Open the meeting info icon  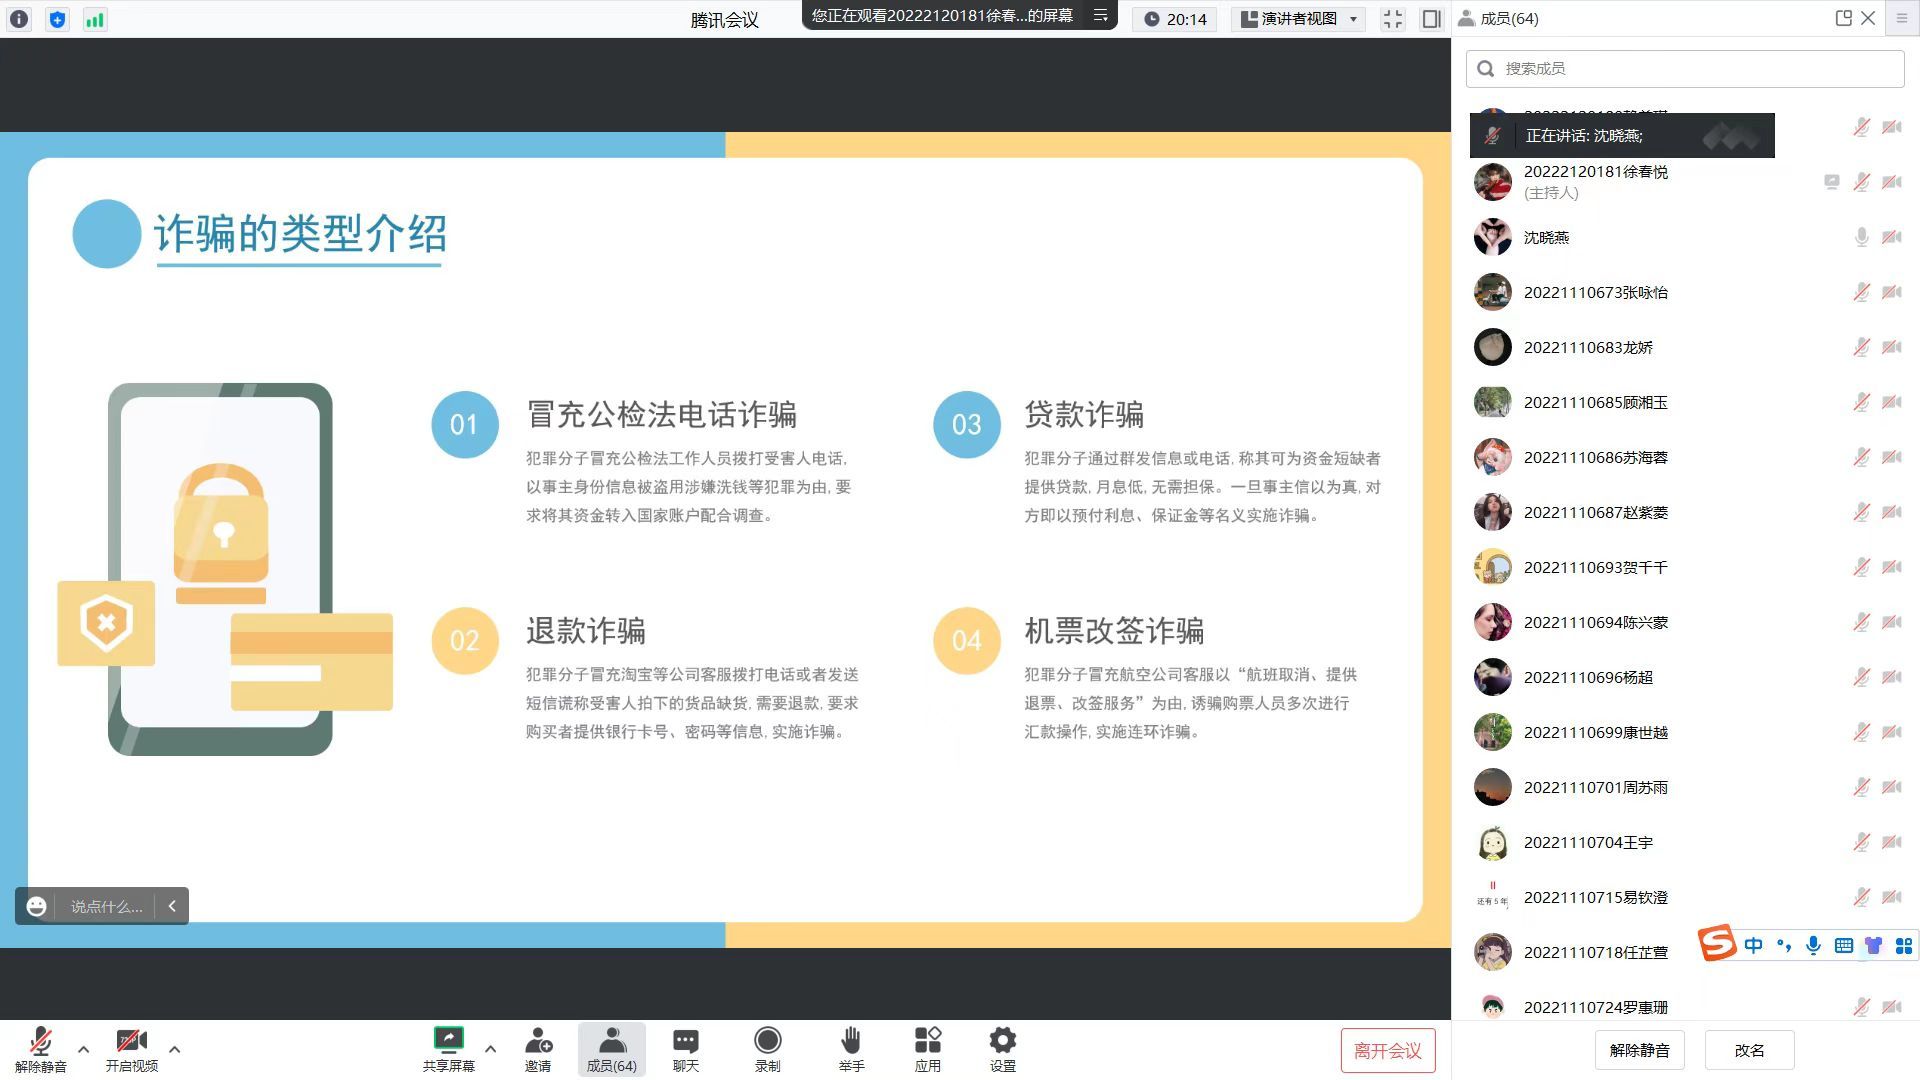pos(19,19)
